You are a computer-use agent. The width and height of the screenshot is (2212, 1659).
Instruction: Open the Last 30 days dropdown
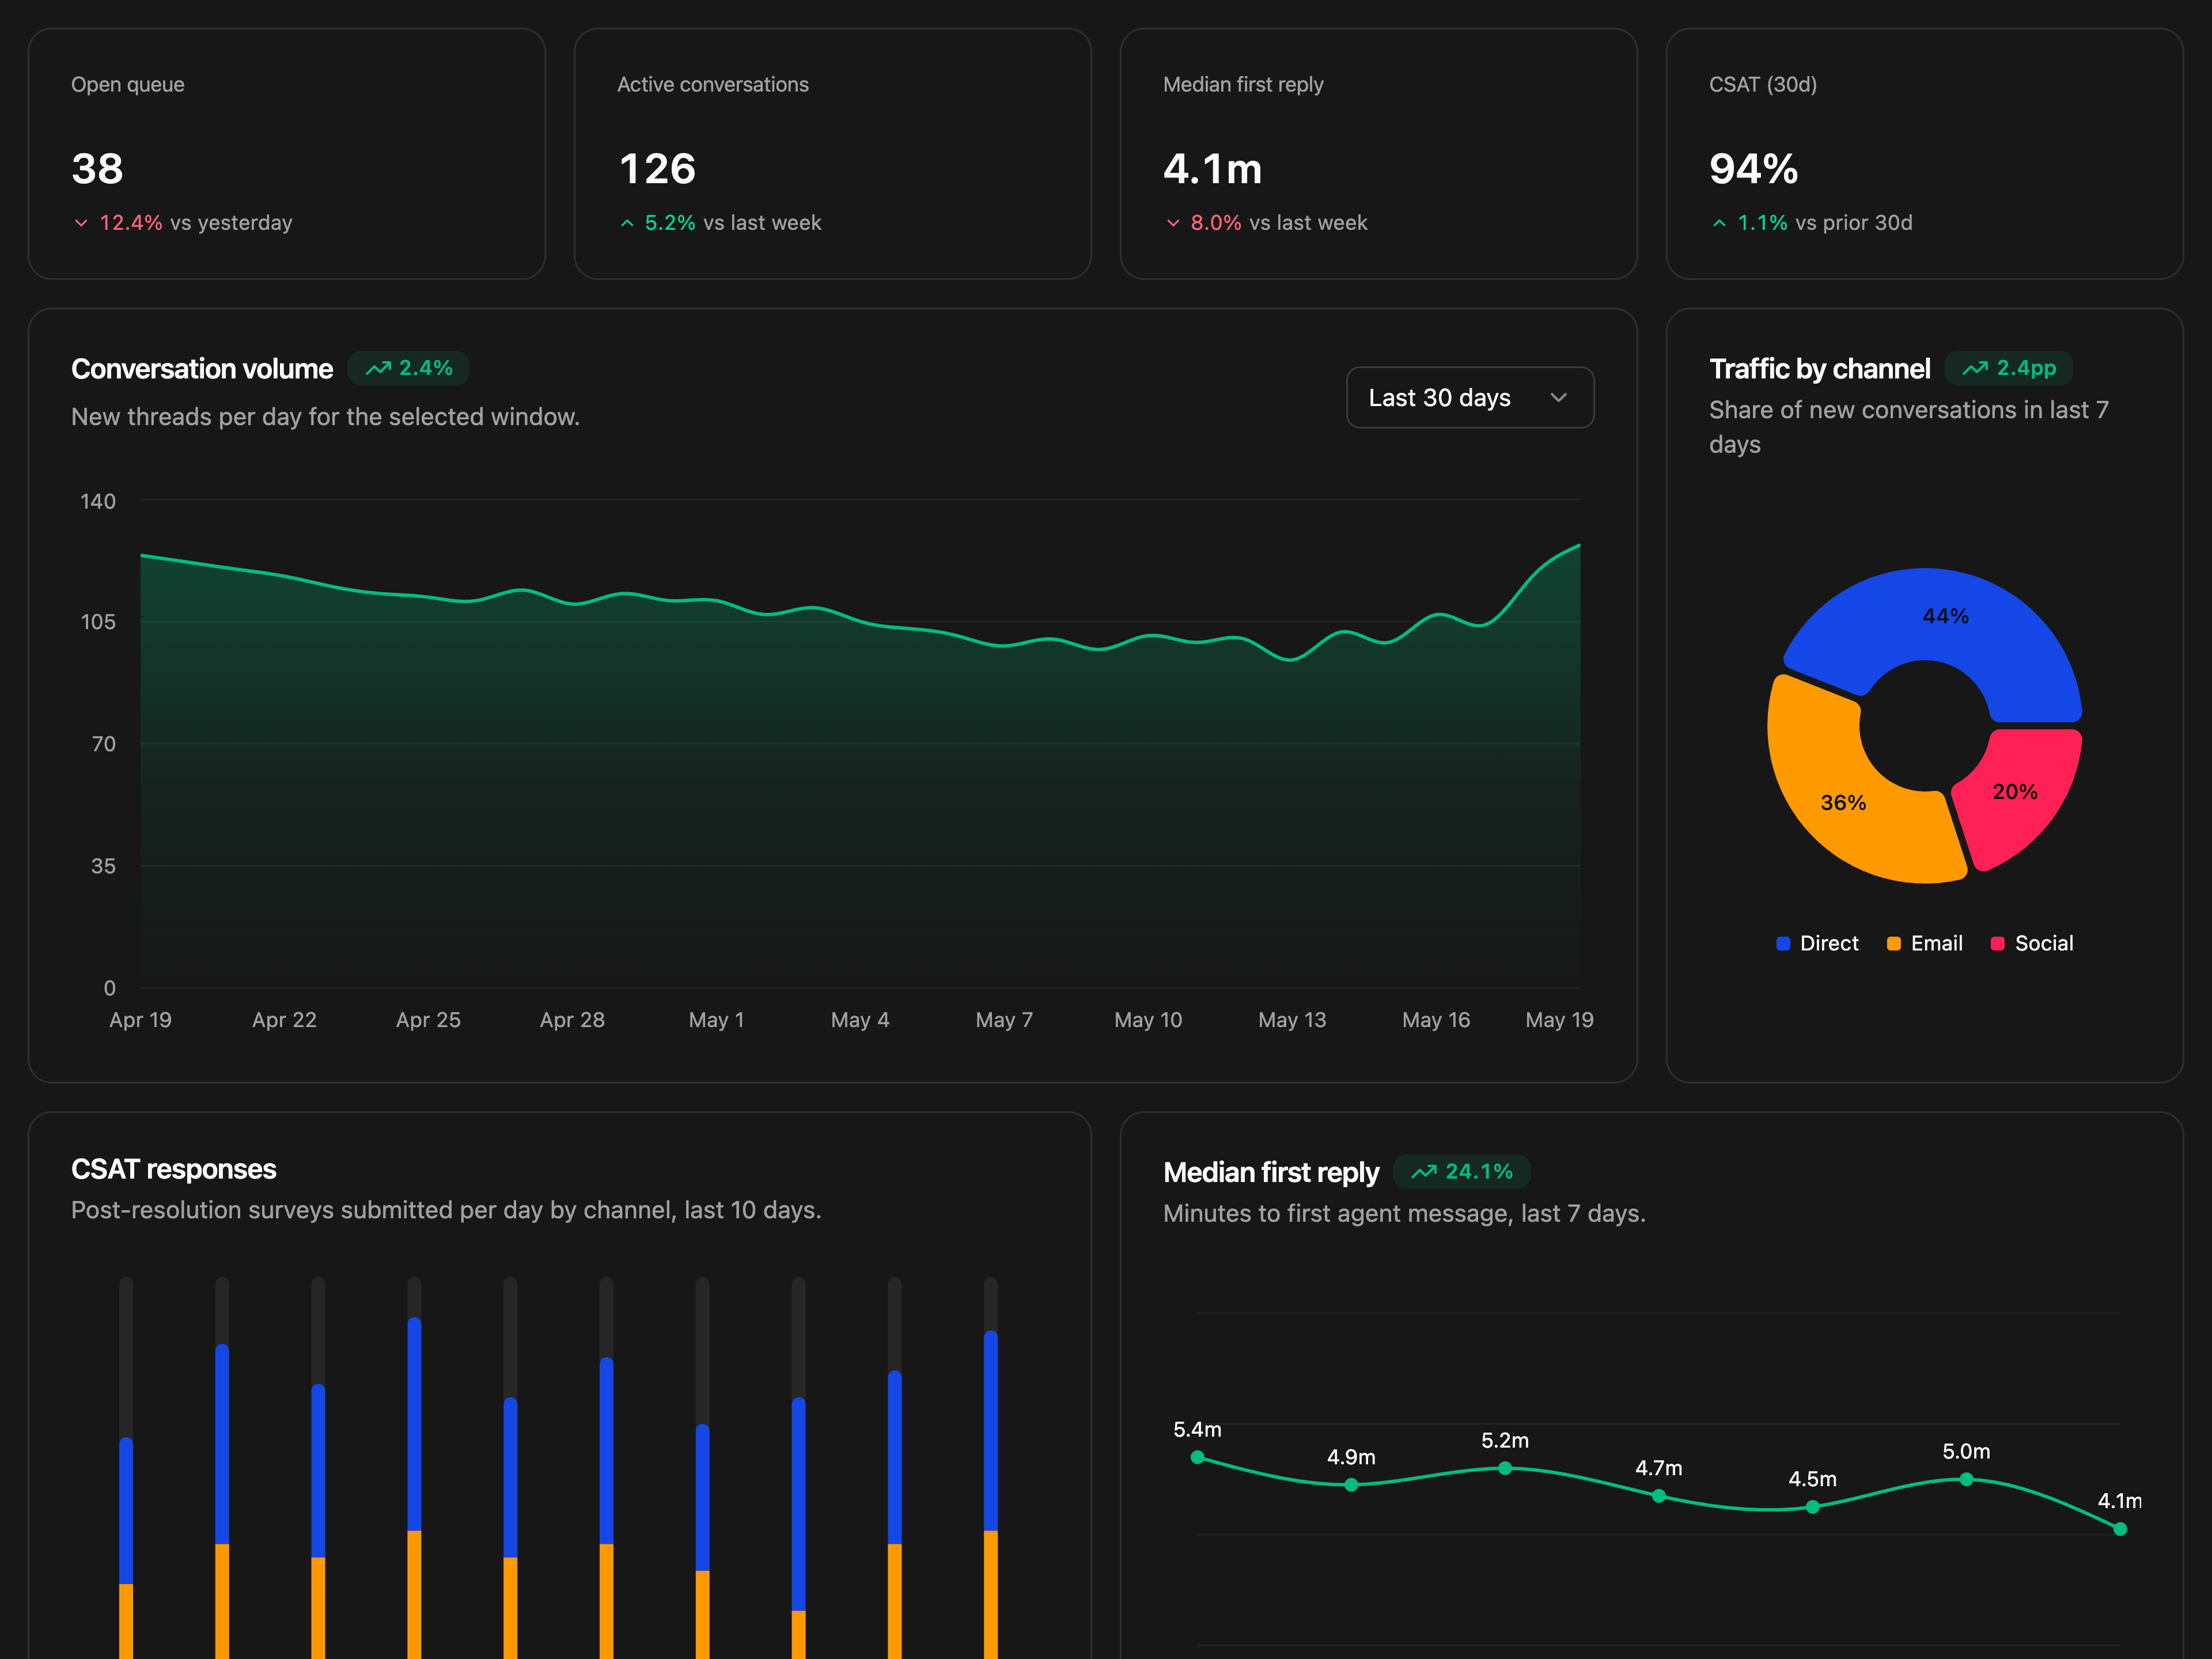click(1469, 397)
